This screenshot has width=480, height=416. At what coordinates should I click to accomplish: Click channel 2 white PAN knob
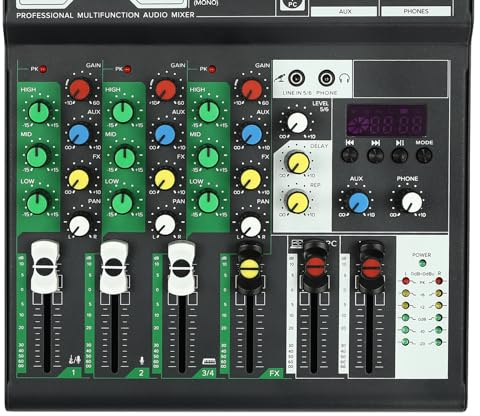click(165, 225)
